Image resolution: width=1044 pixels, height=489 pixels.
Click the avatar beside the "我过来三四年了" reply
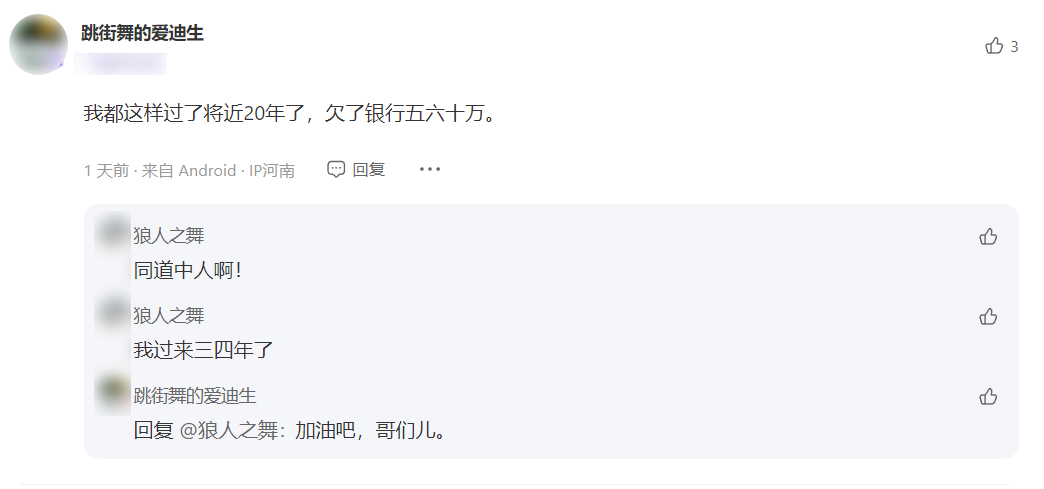pyautogui.click(x=113, y=312)
